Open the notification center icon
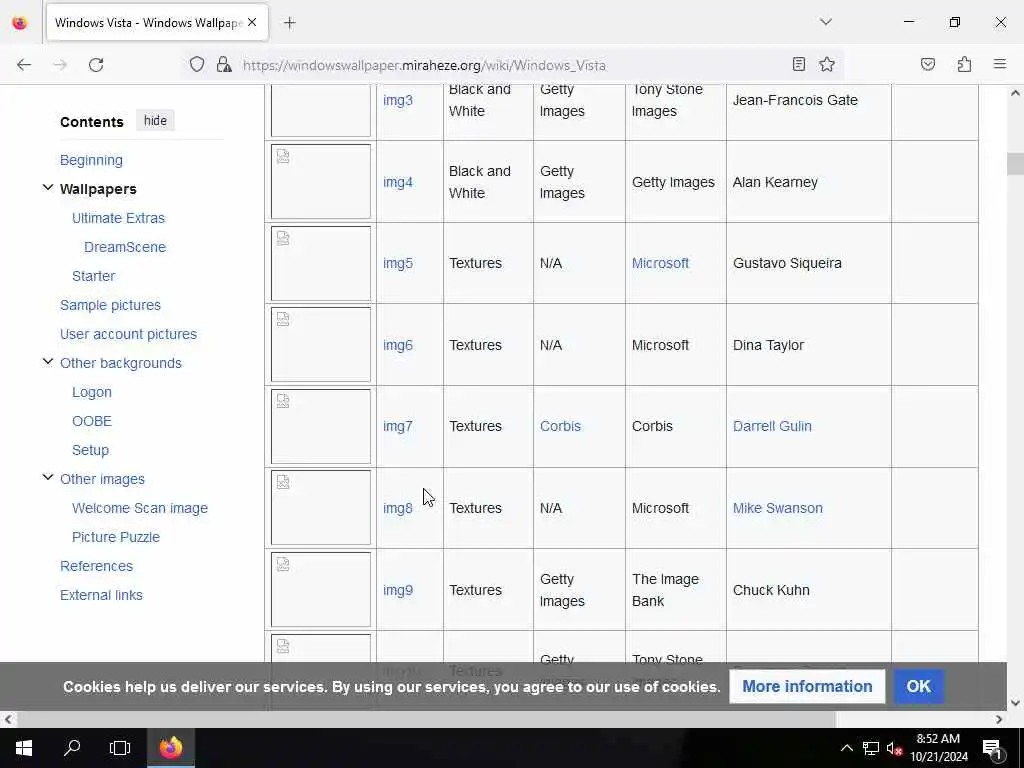Viewport: 1024px width, 768px height. coord(992,749)
